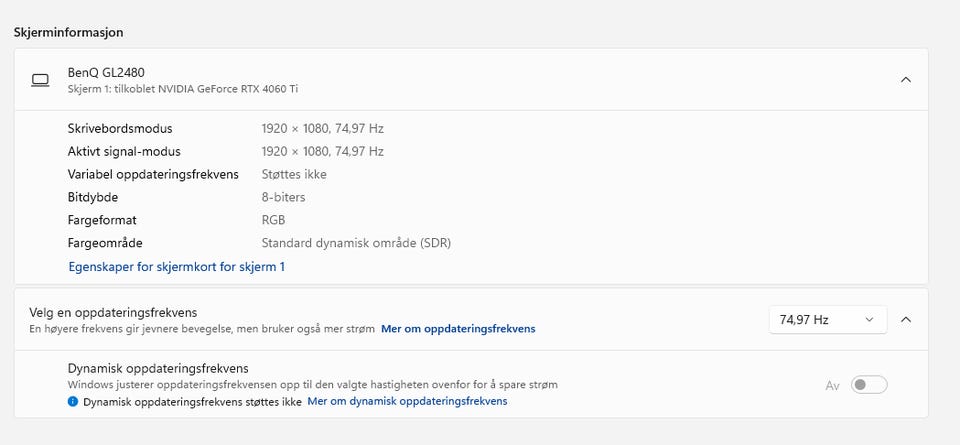960x445 pixels.
Task: Open Mer om dynamisk oppdateringsfrekvens link
Action: pos(407,402)
